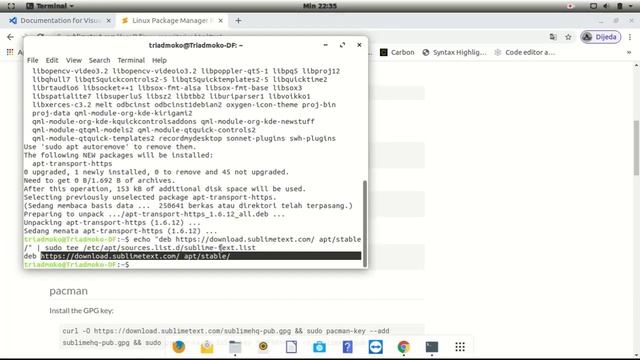Click the curl command code block
The width and height of the screenshot is (640, 360).
coord(242,337)
